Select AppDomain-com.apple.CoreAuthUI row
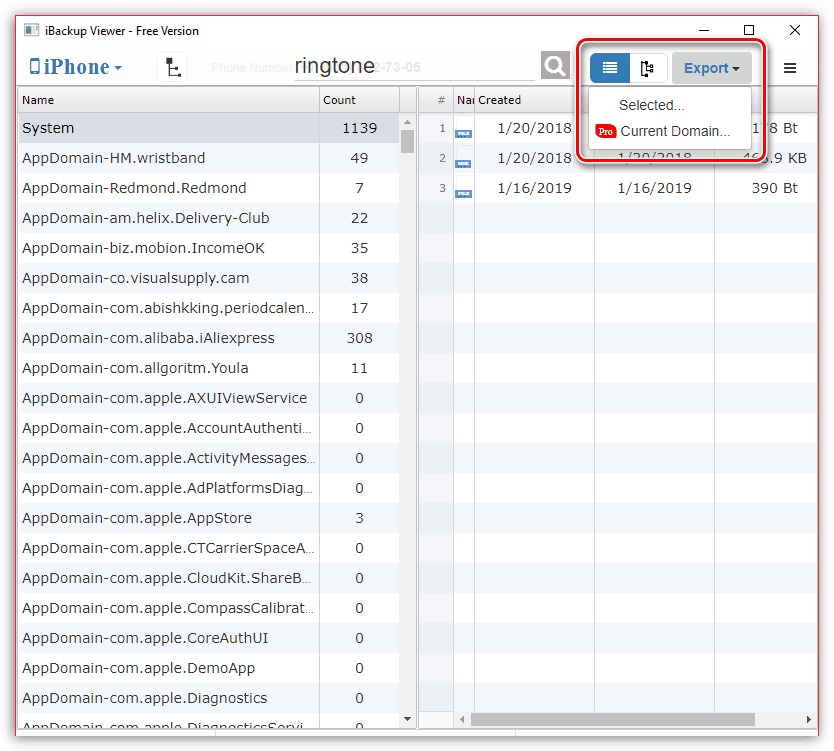834x751 pixels. [208, 638]
